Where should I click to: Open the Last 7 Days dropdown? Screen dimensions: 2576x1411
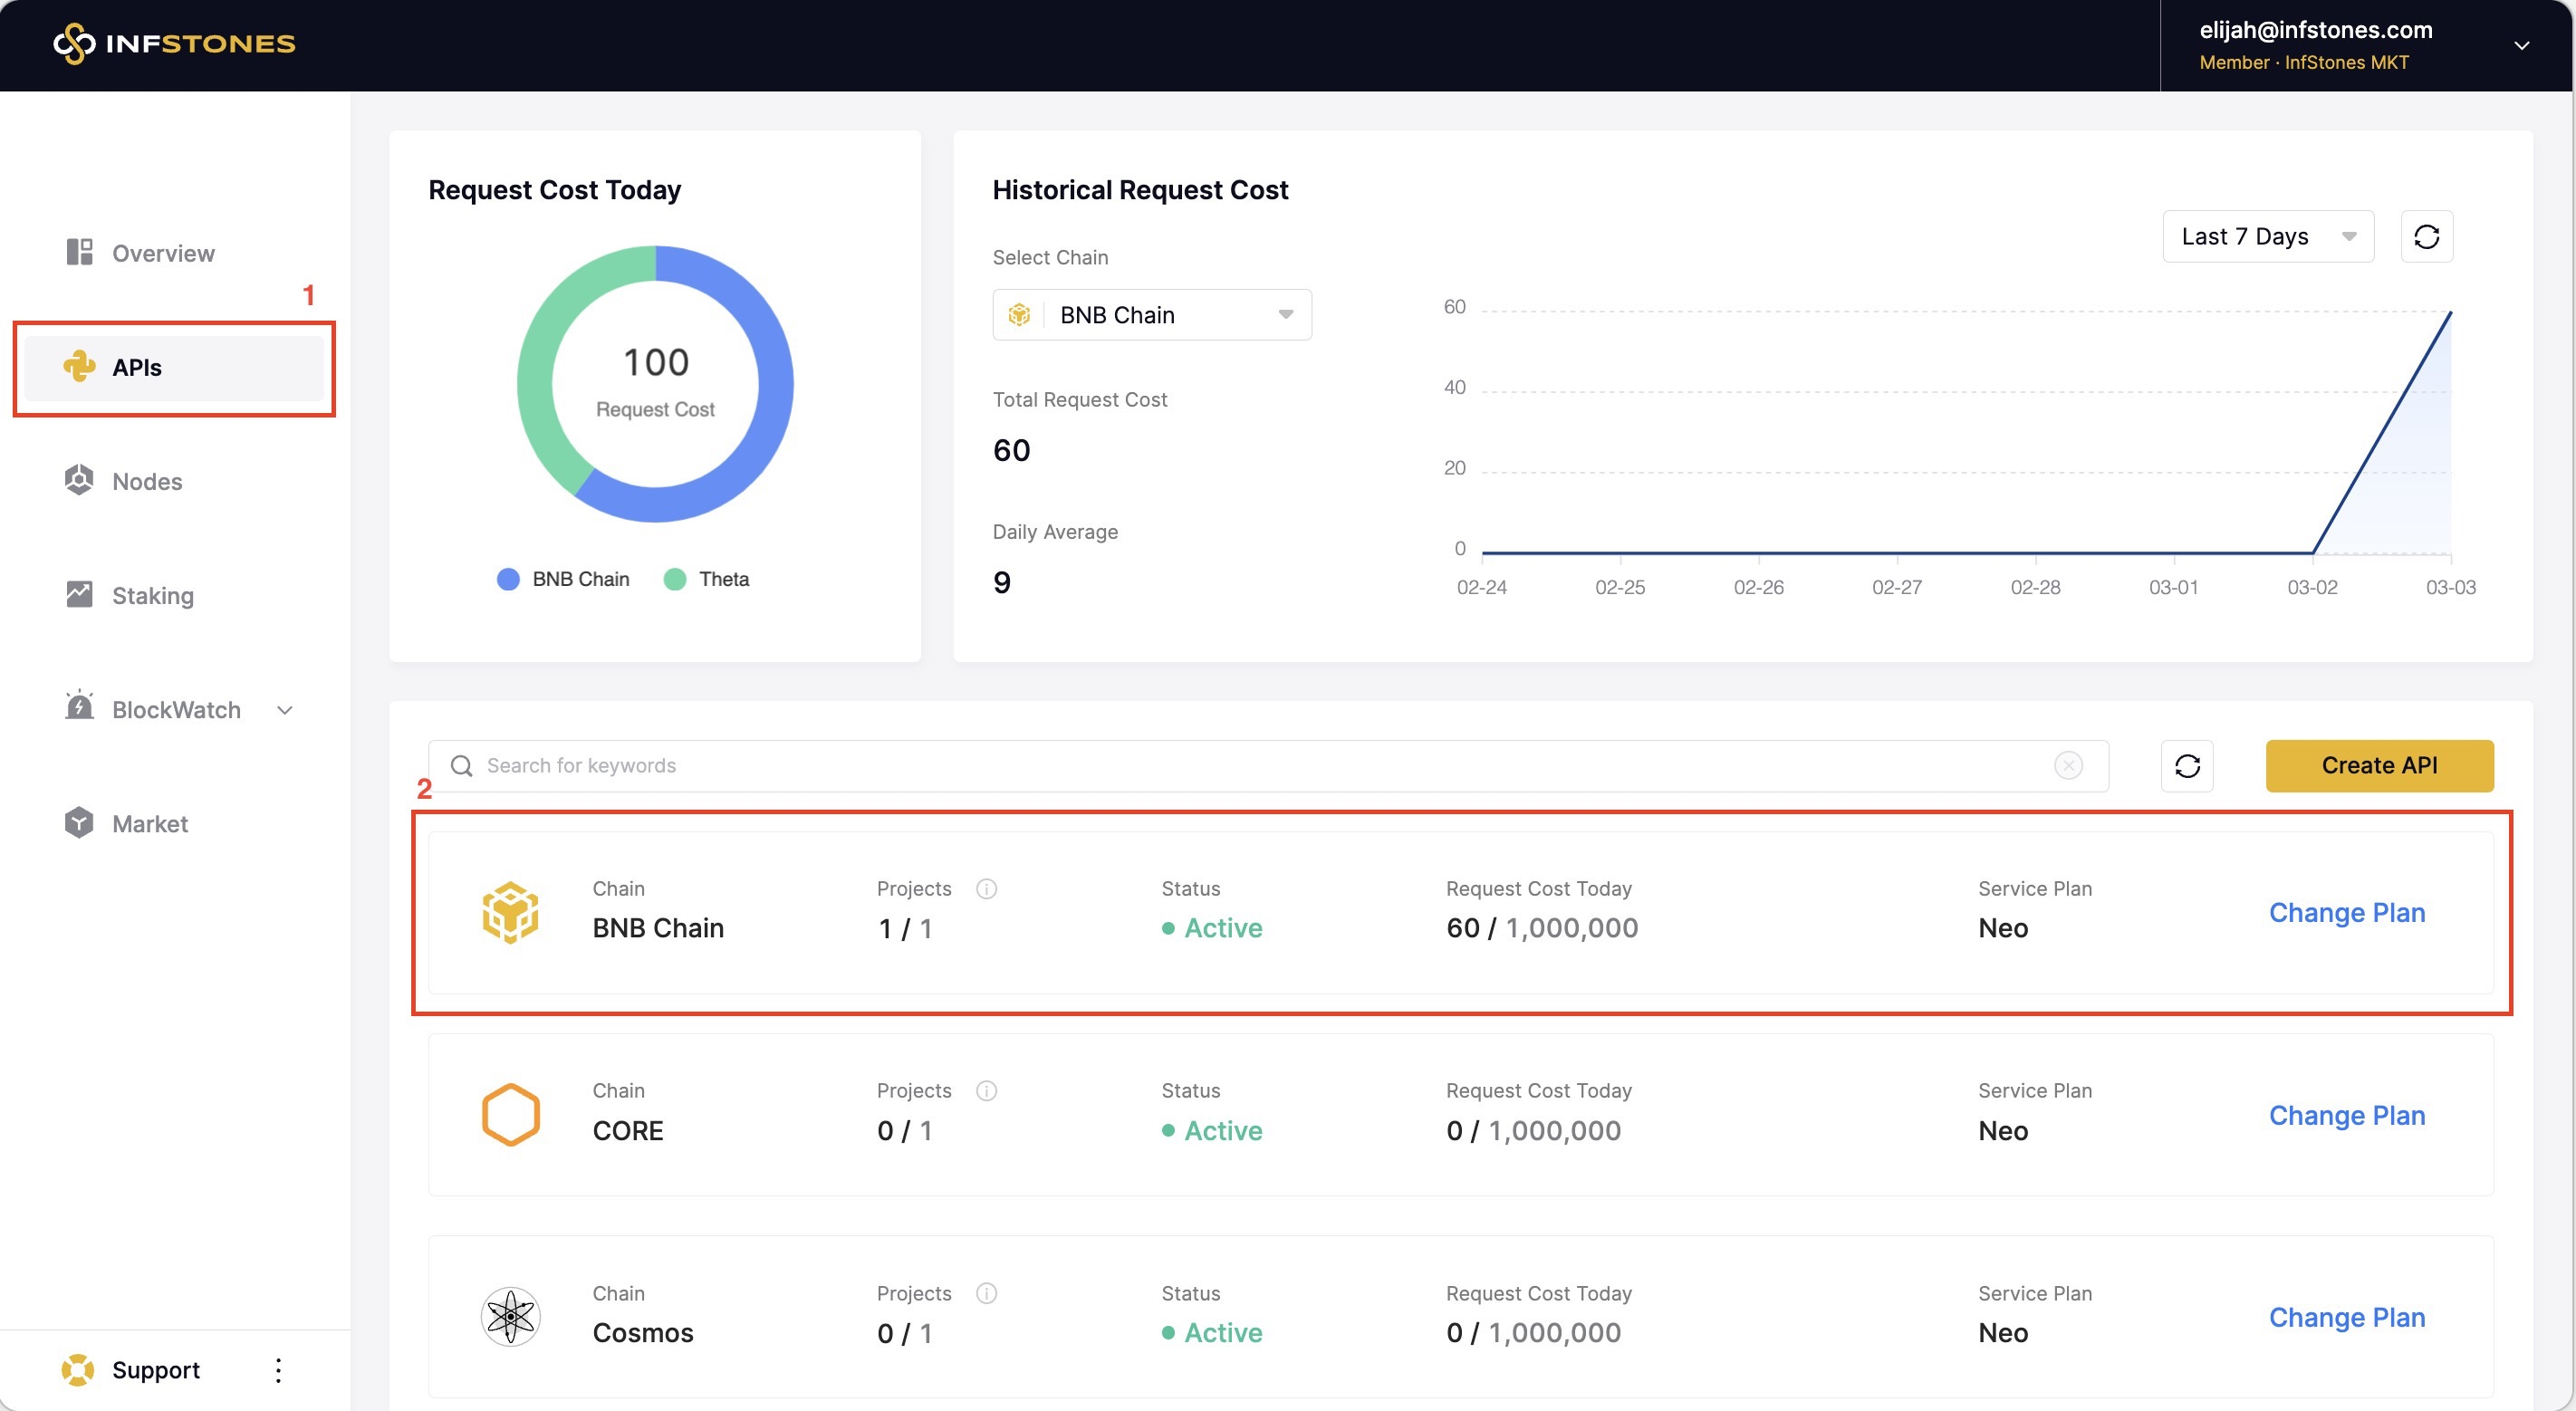tap(2267, 236)
